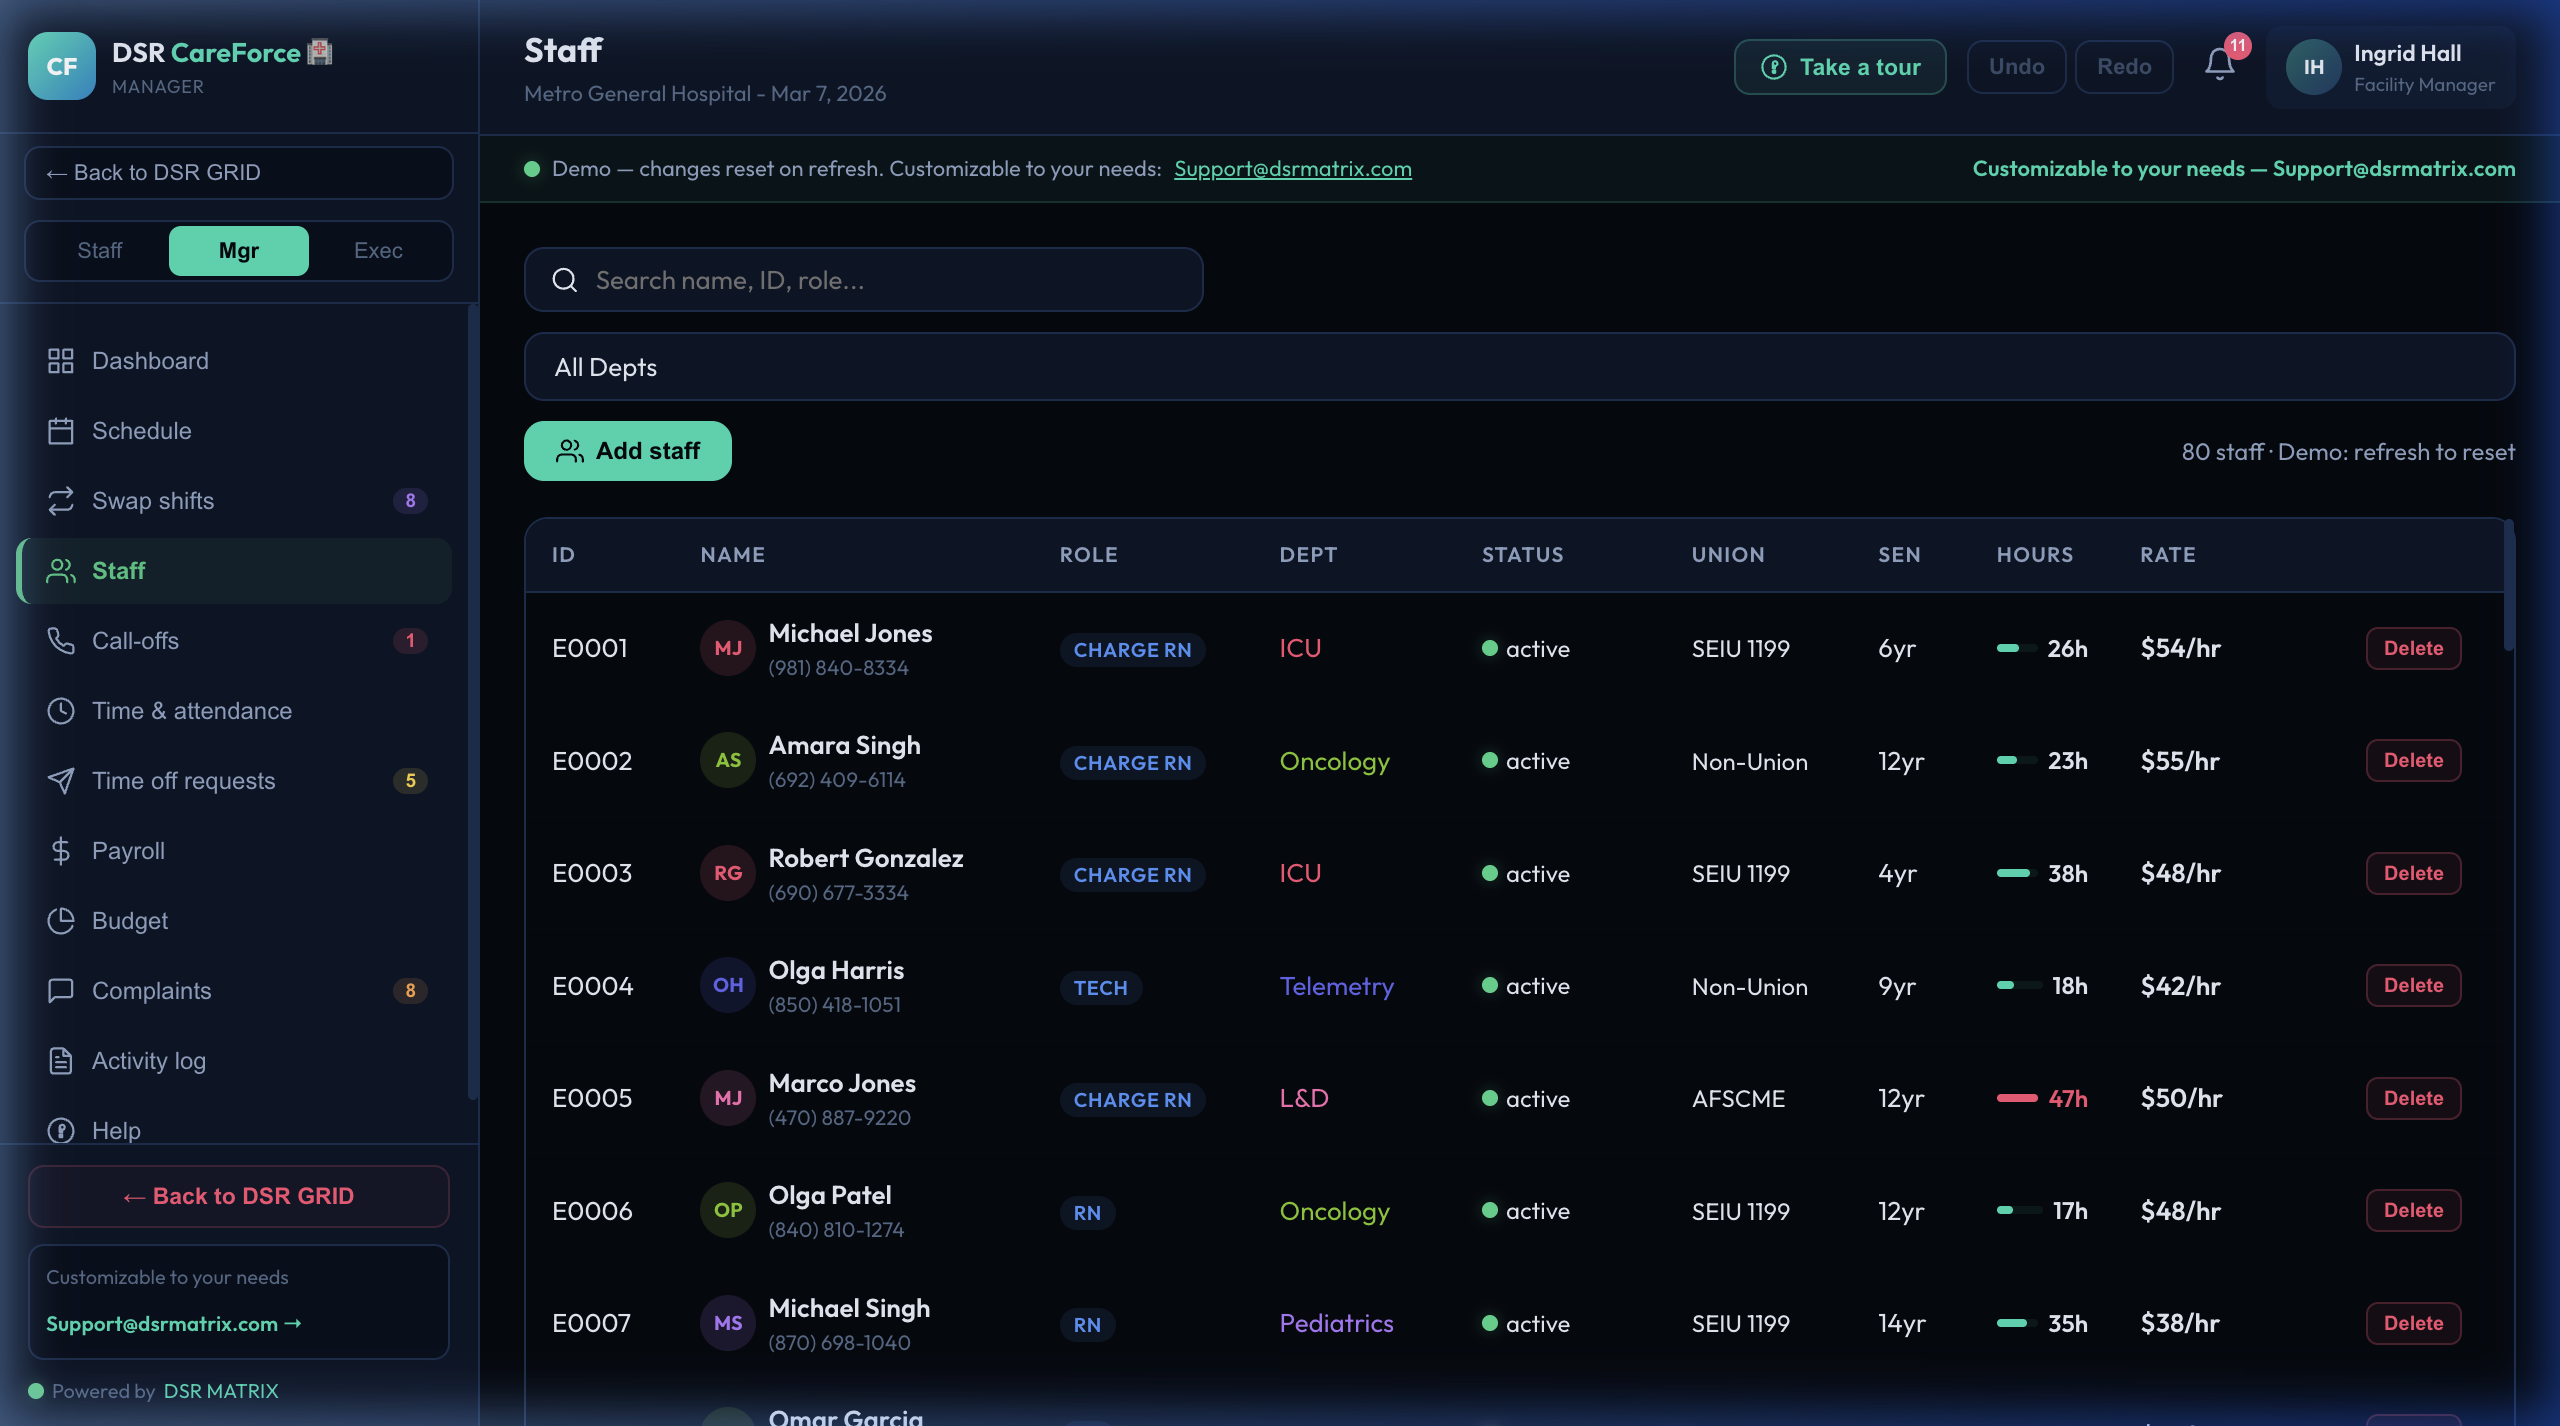2560x1426 pixels.
Task: Click Marco Jones red hours bar
Action: pyautogui.click(x=2016, y=1098)
